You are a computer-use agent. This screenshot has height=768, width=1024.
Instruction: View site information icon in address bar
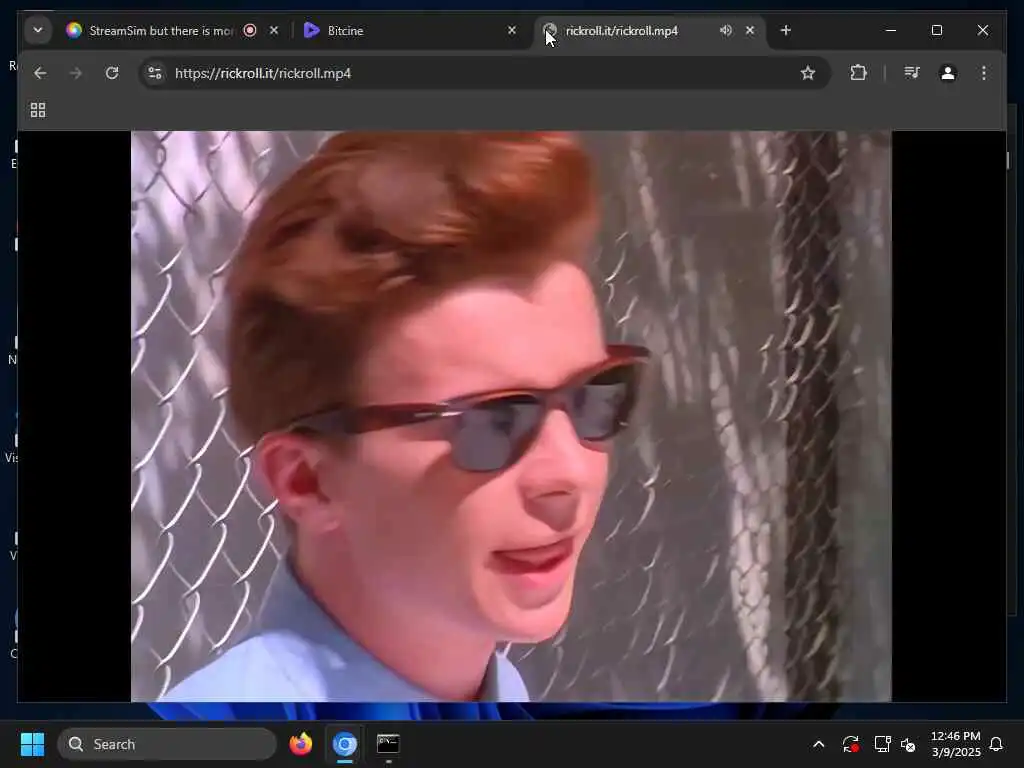click(155, 73)
